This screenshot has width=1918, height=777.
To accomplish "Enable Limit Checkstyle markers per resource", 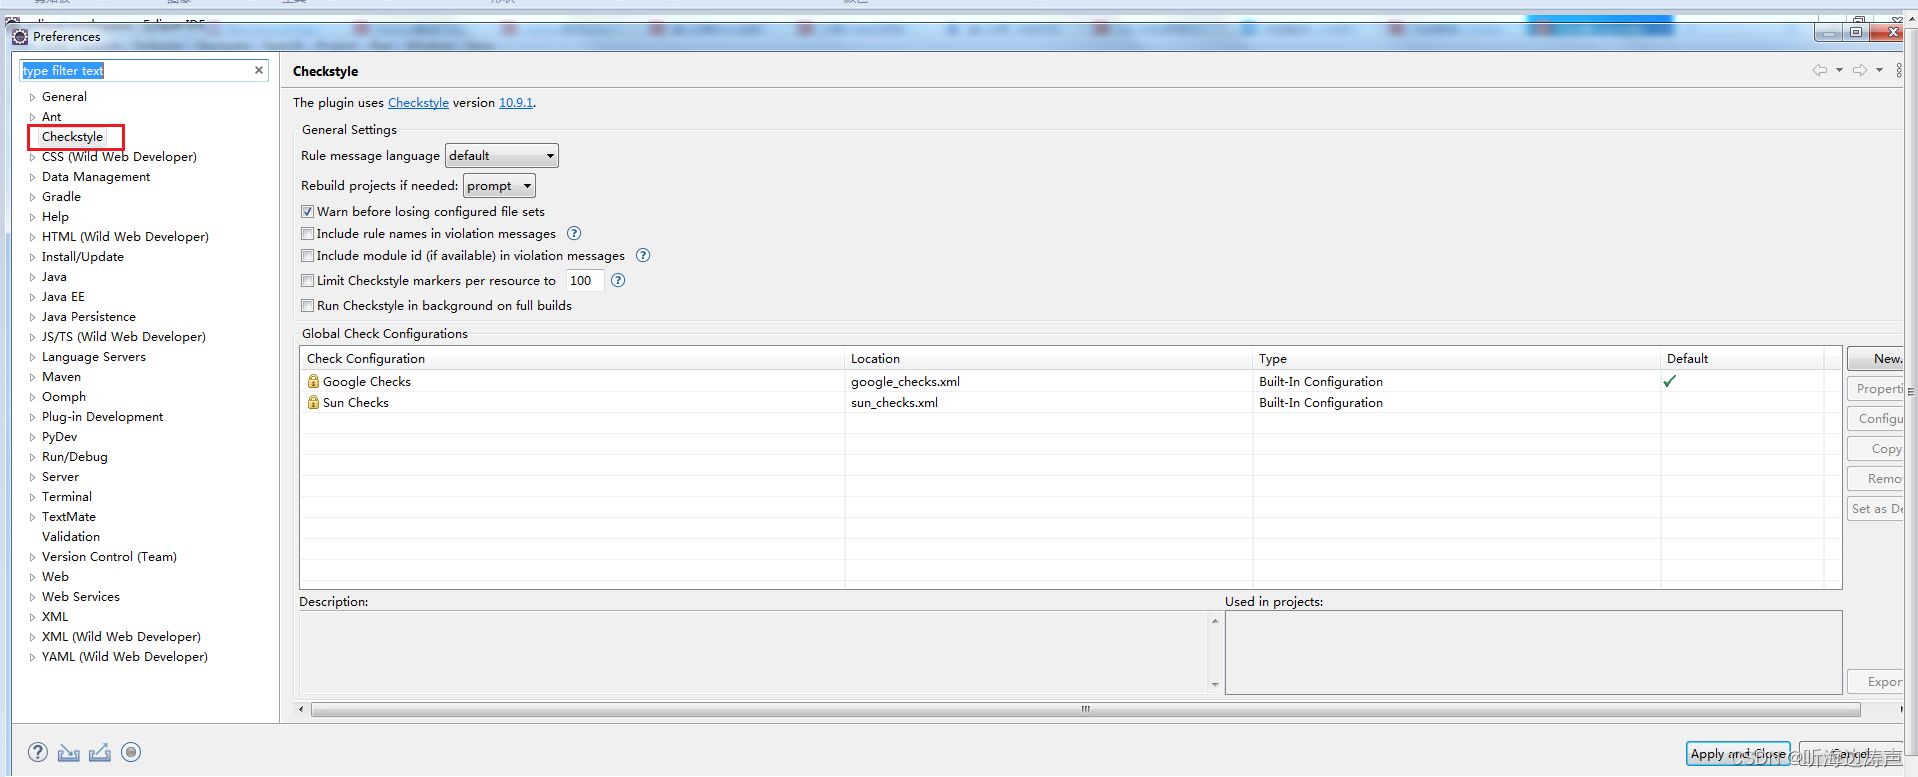I will click(x=308, y=281).
